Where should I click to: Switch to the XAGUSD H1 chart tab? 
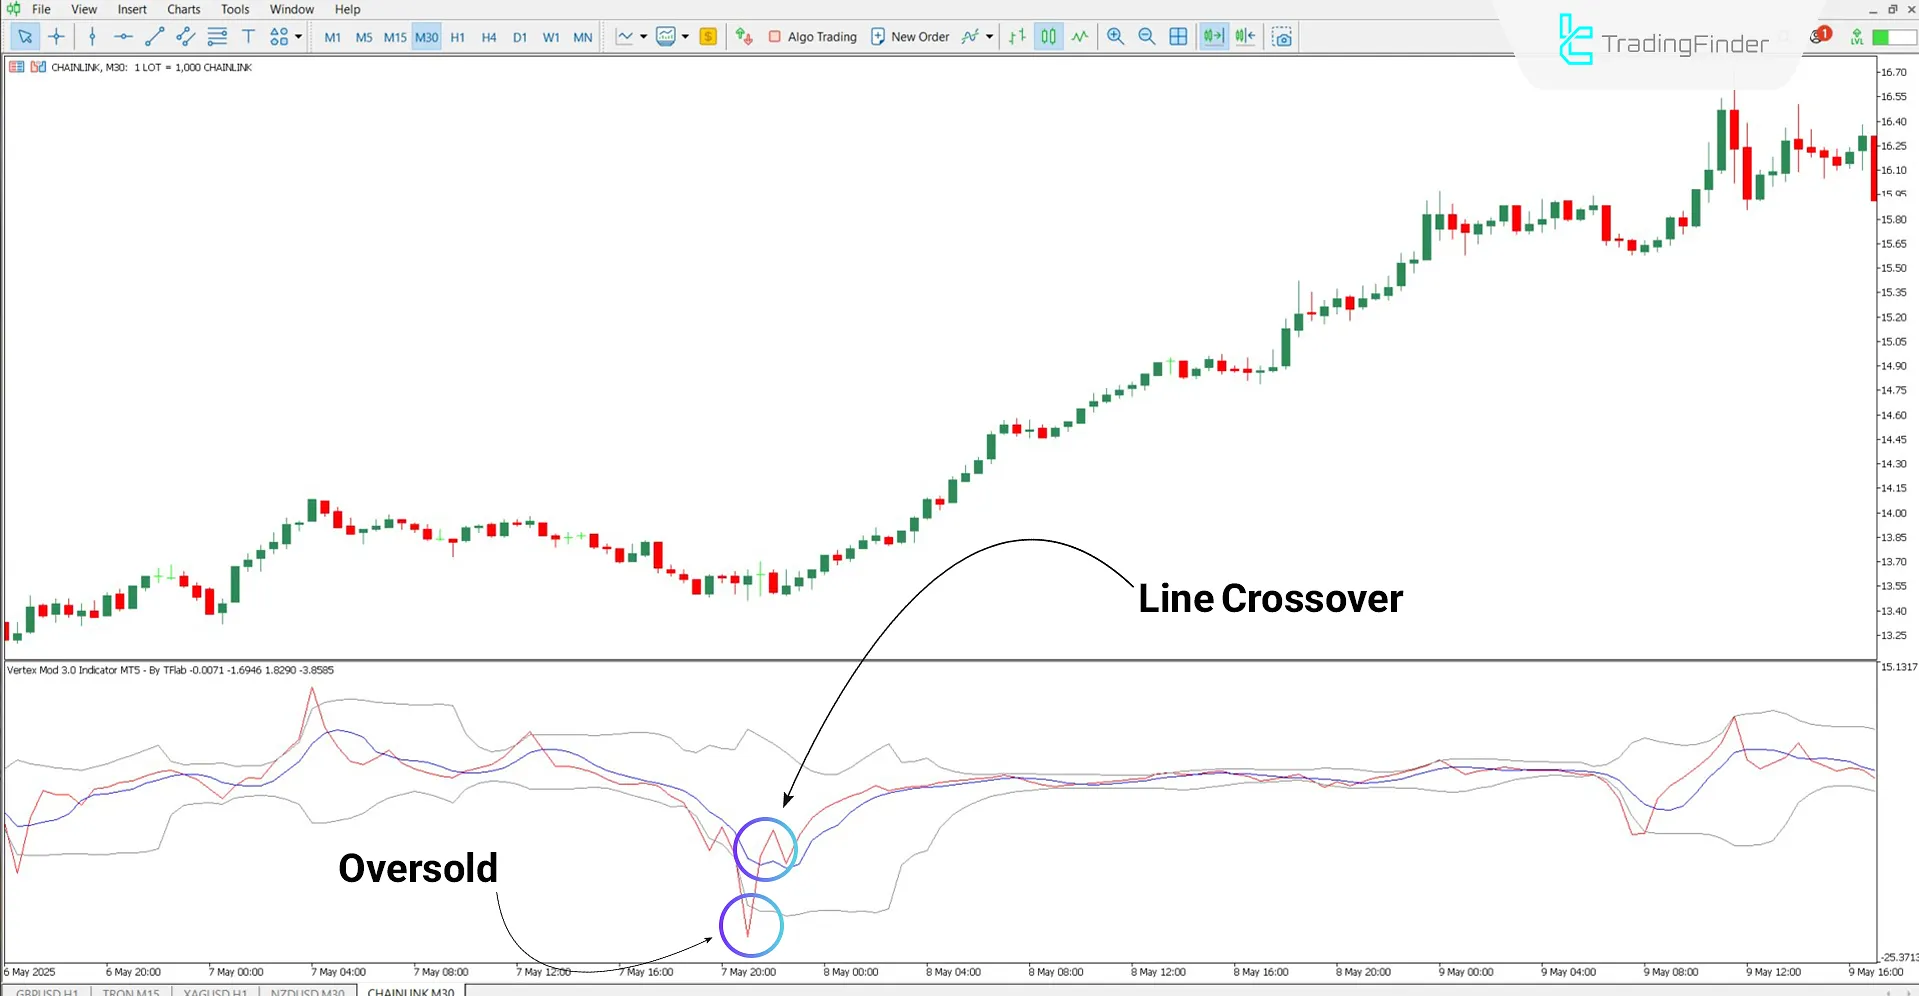215,991
